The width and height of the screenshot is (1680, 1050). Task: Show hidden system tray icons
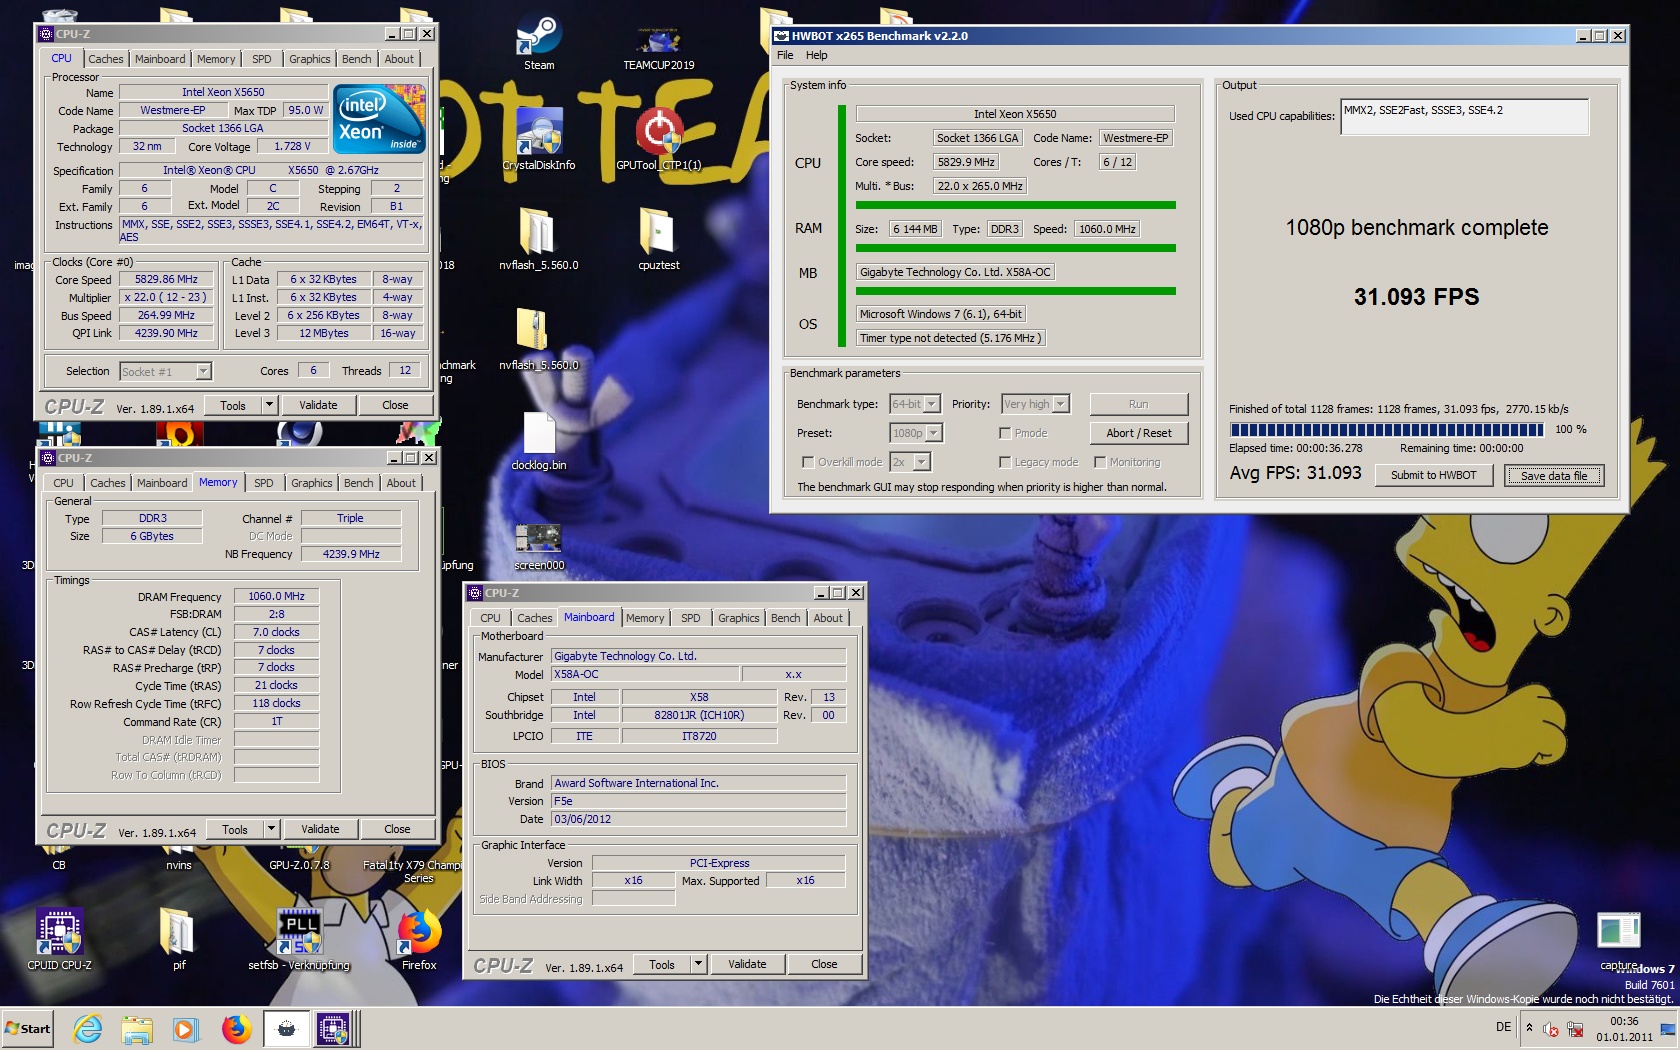tap(1529, 1028)
